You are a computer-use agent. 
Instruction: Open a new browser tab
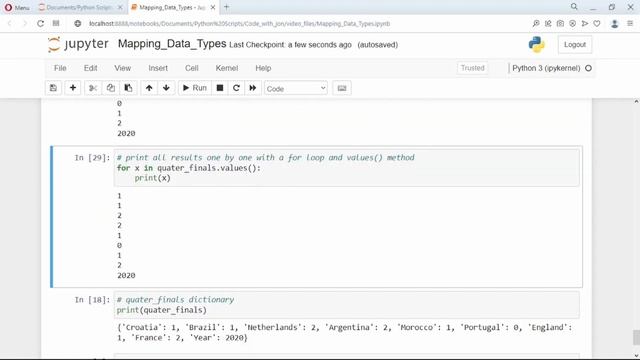227,7
